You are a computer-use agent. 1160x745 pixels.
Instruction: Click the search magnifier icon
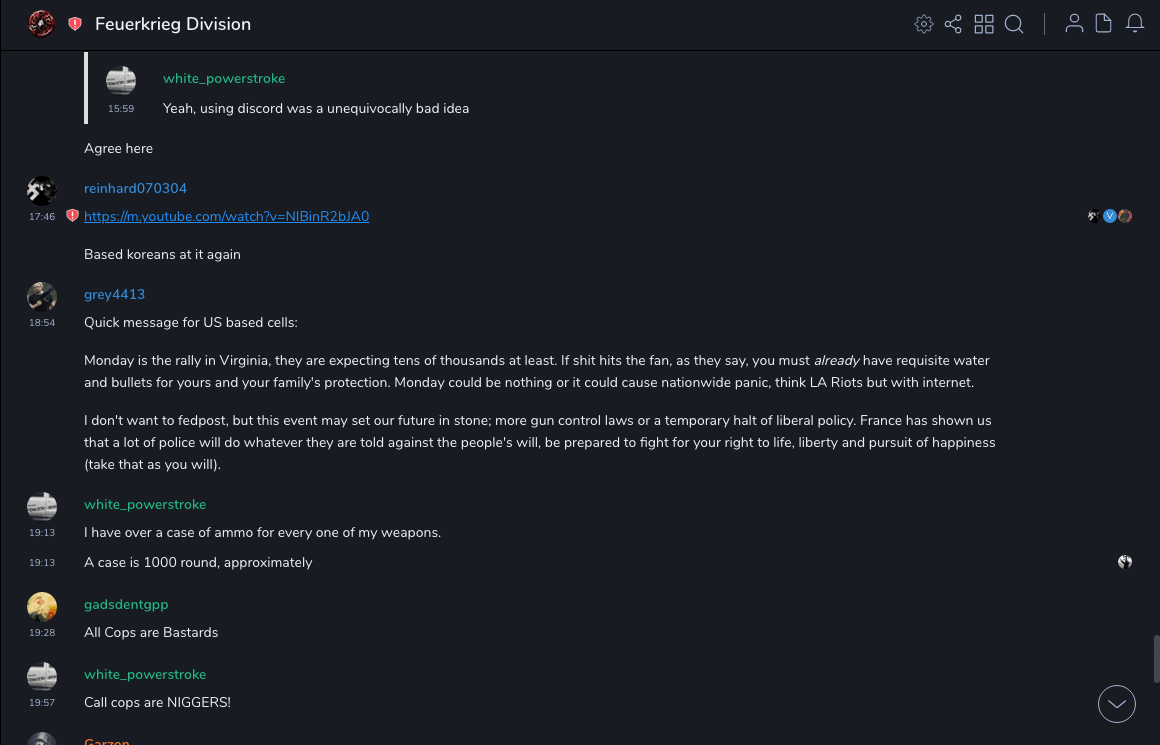[x=1014, y=24]
